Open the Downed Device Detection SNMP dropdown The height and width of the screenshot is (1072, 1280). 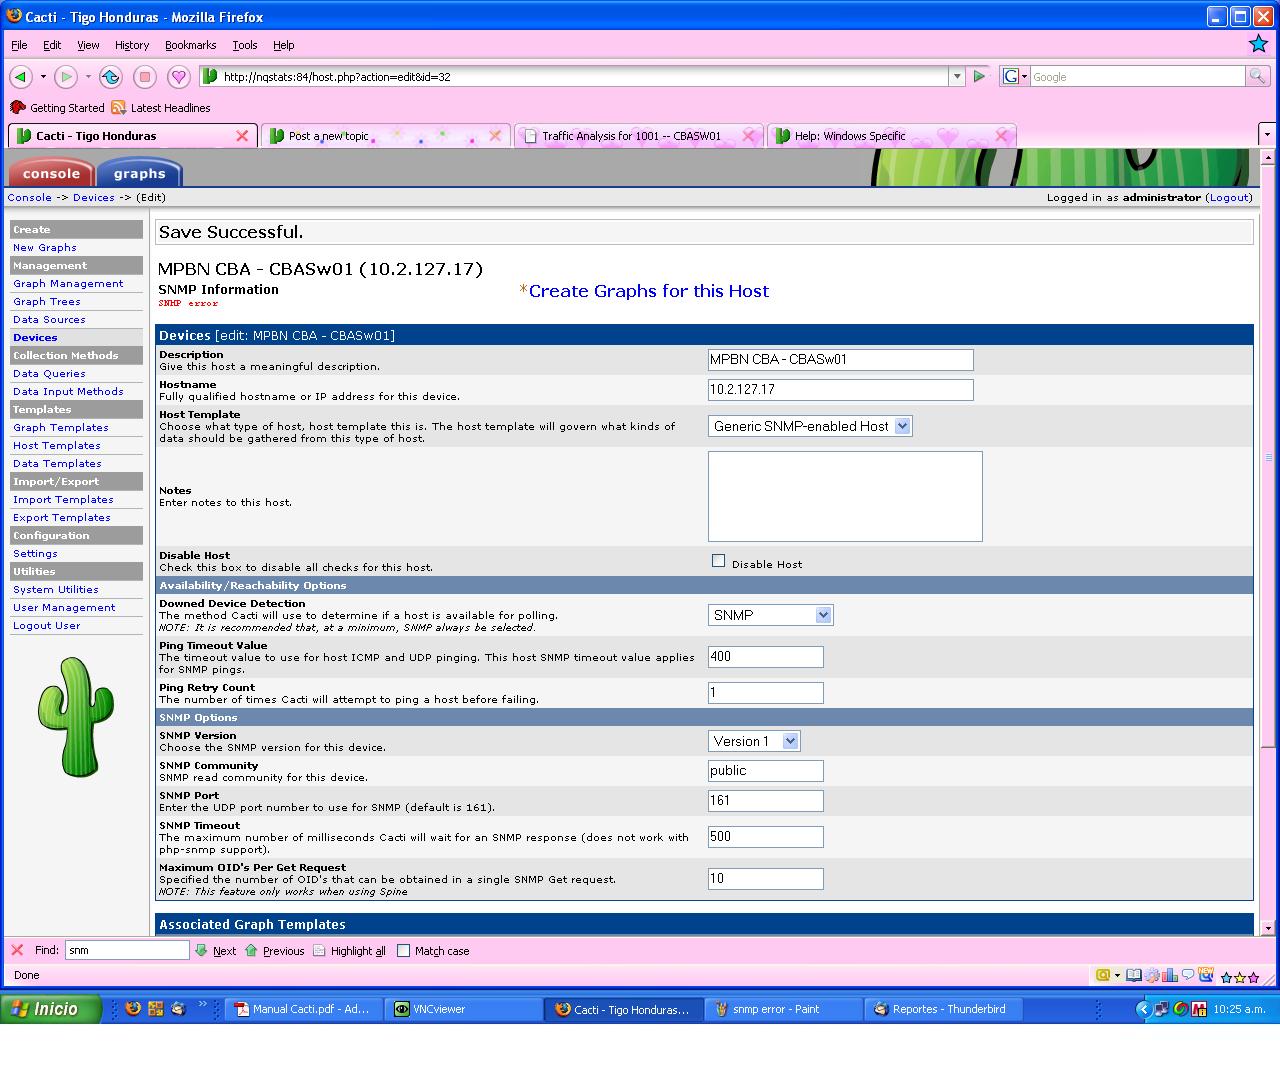click(770, 615)
